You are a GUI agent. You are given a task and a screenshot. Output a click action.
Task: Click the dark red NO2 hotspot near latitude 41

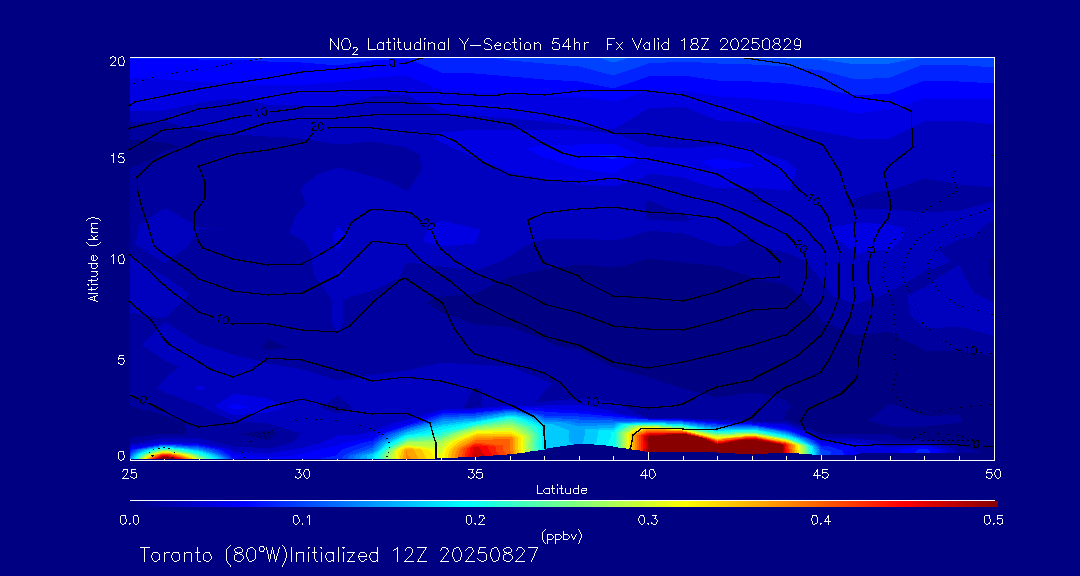click(x=670, y=441)
